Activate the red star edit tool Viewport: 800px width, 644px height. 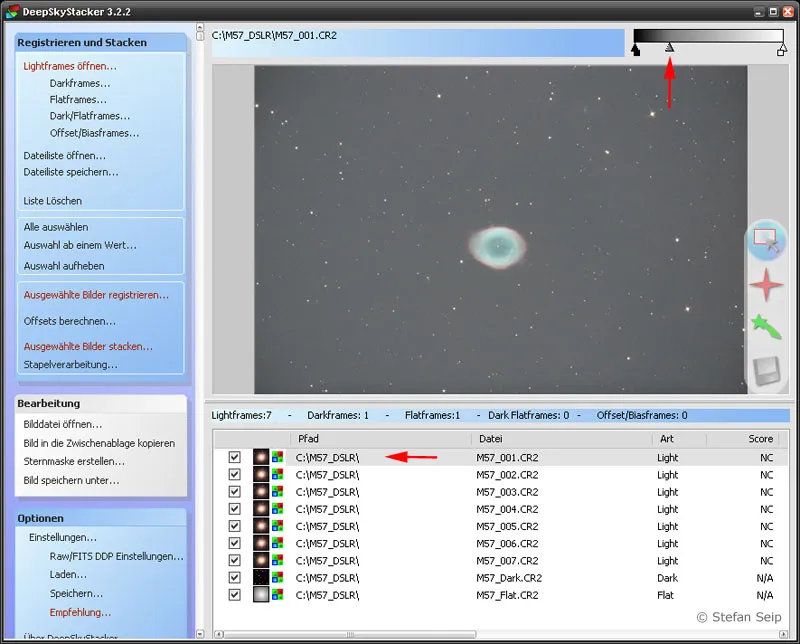[x=766, y=285]
